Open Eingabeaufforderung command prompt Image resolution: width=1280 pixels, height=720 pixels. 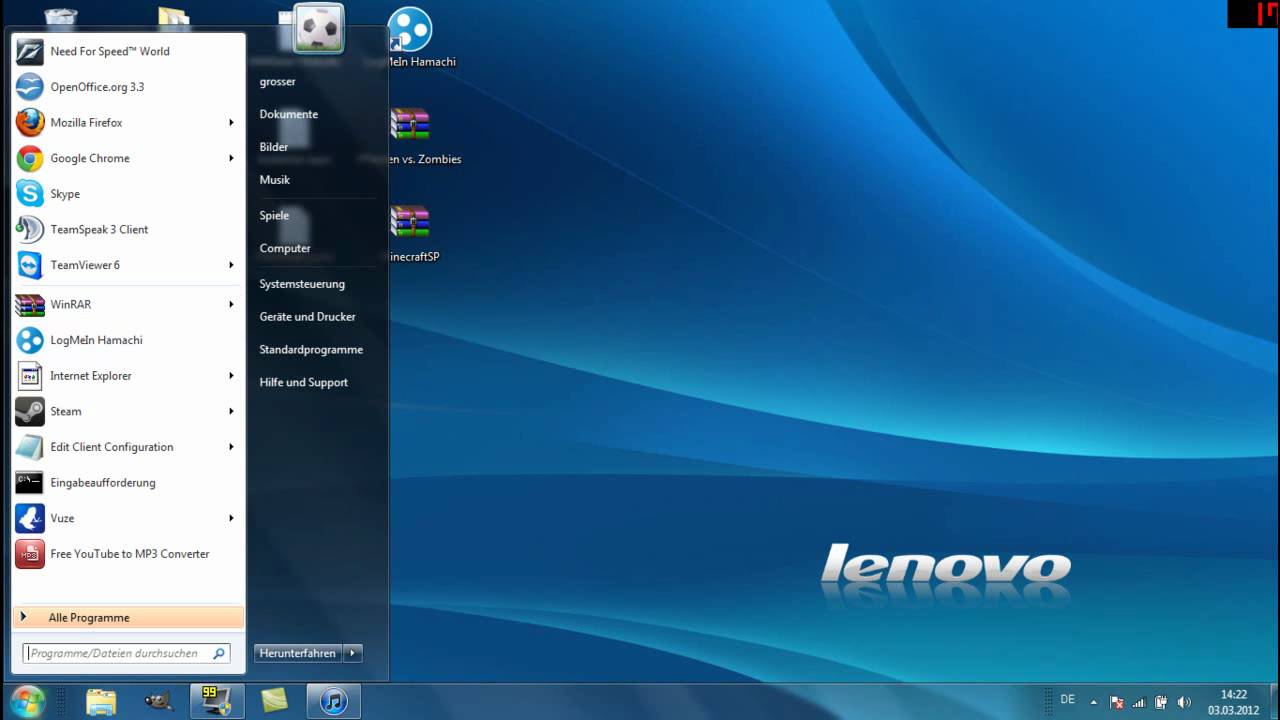coord(128,482)
